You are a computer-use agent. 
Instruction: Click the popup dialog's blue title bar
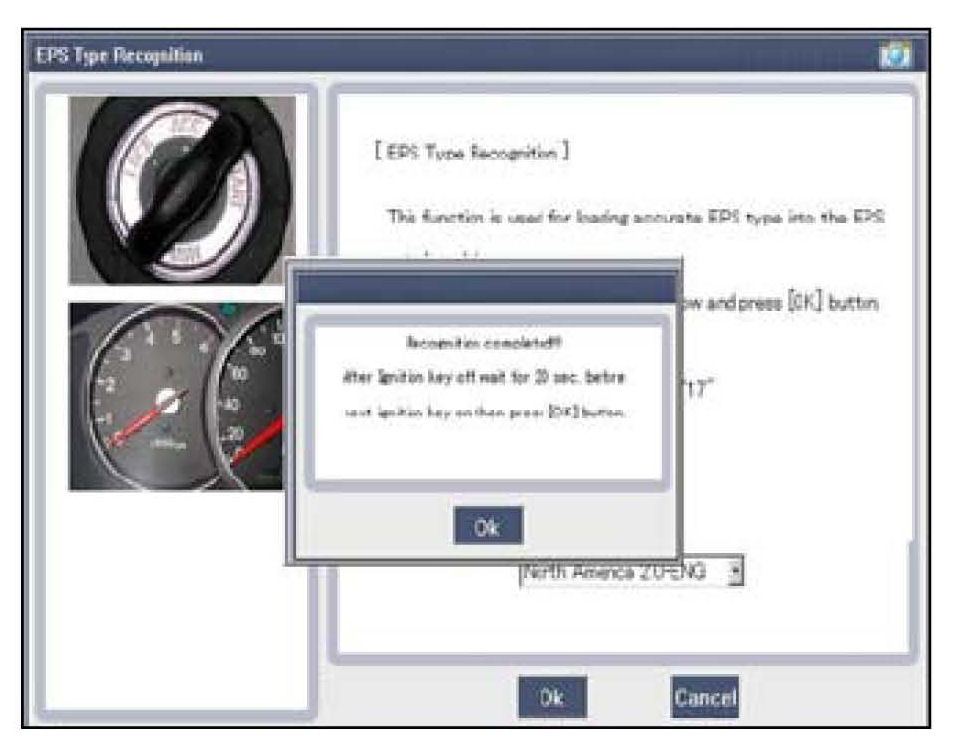point(483,287)
